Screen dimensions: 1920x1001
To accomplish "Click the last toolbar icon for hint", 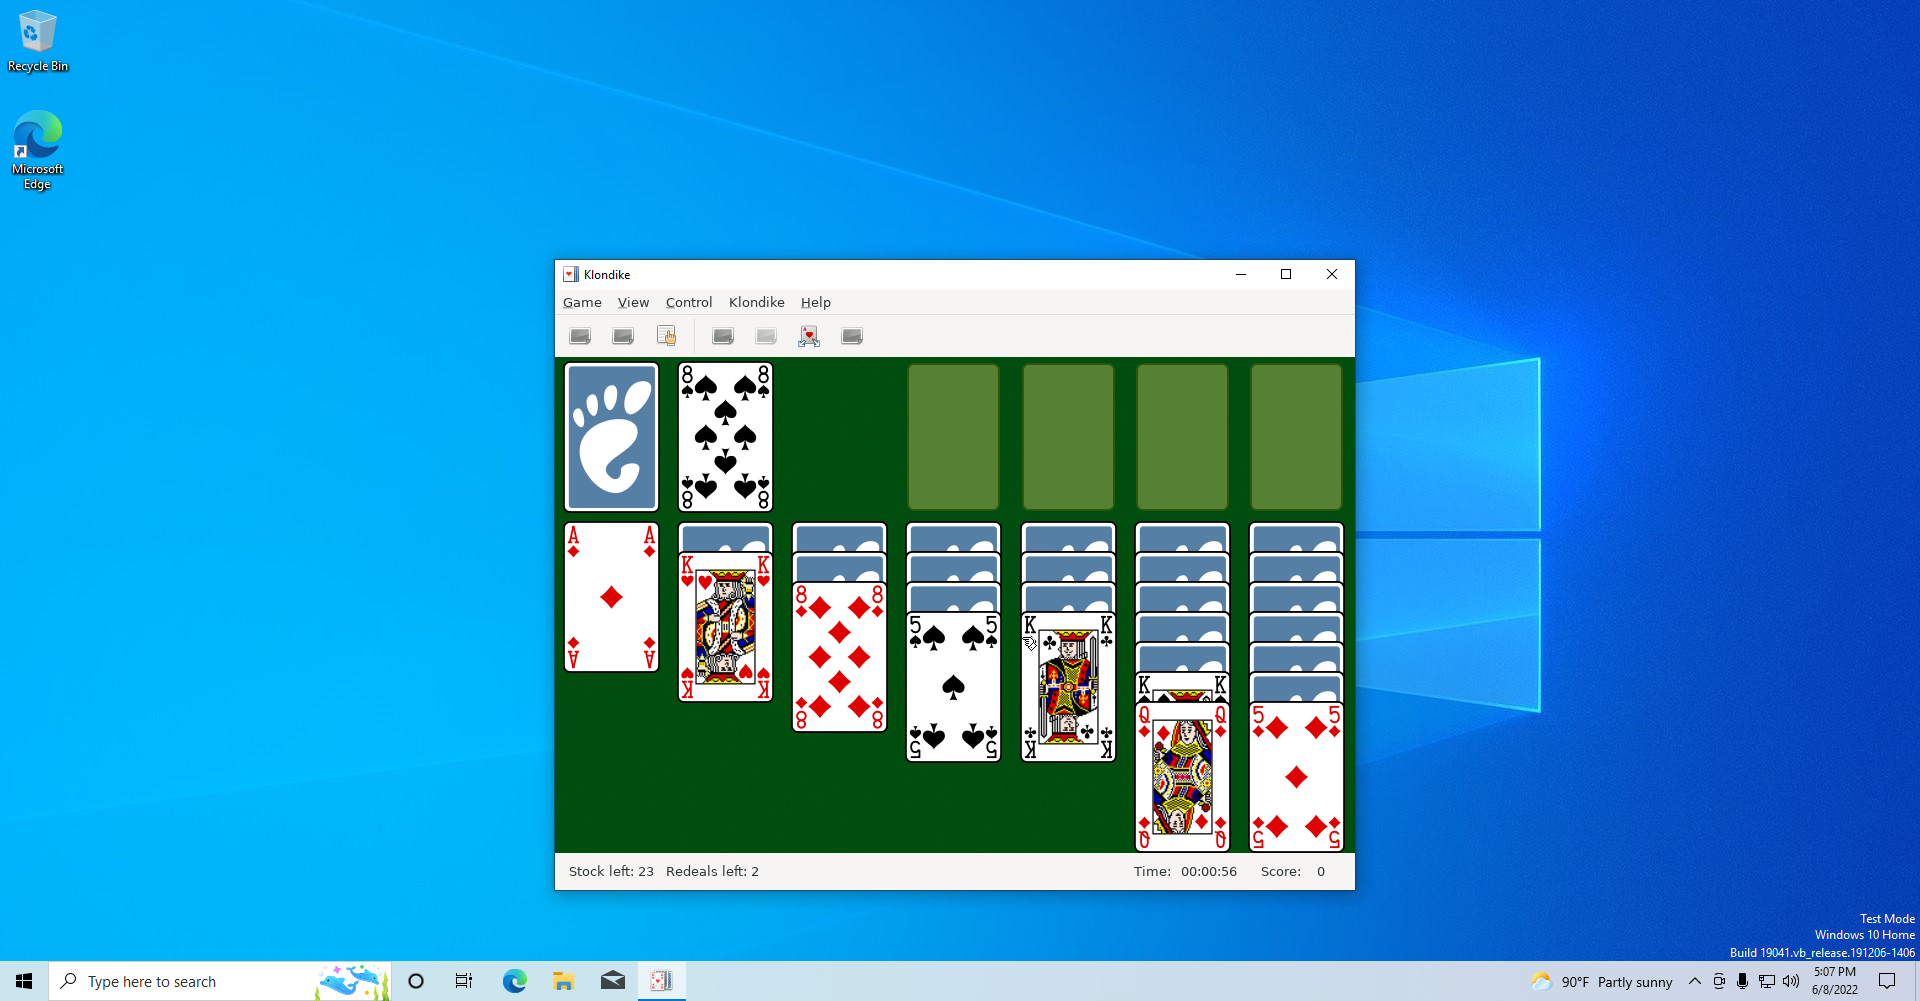I will [x=852, y=336].
